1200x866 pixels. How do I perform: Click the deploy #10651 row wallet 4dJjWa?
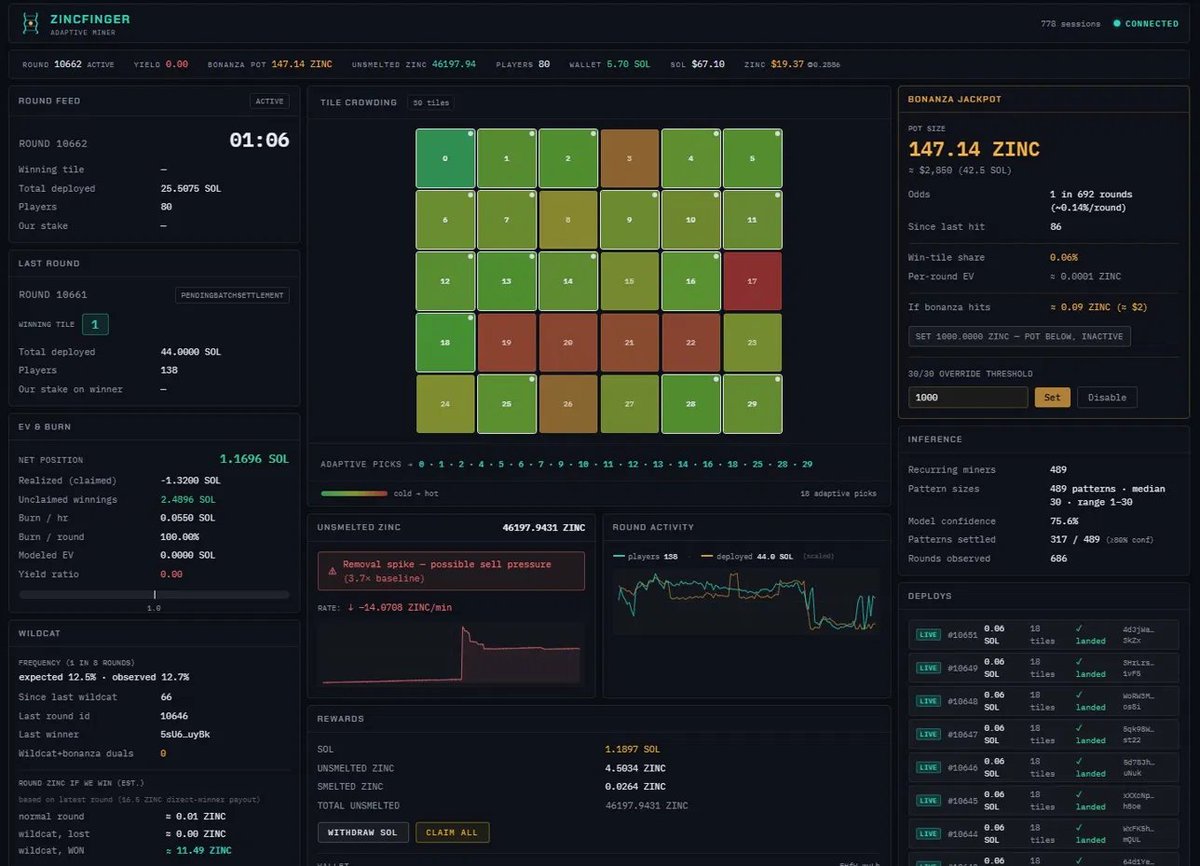coord(1138,635)
